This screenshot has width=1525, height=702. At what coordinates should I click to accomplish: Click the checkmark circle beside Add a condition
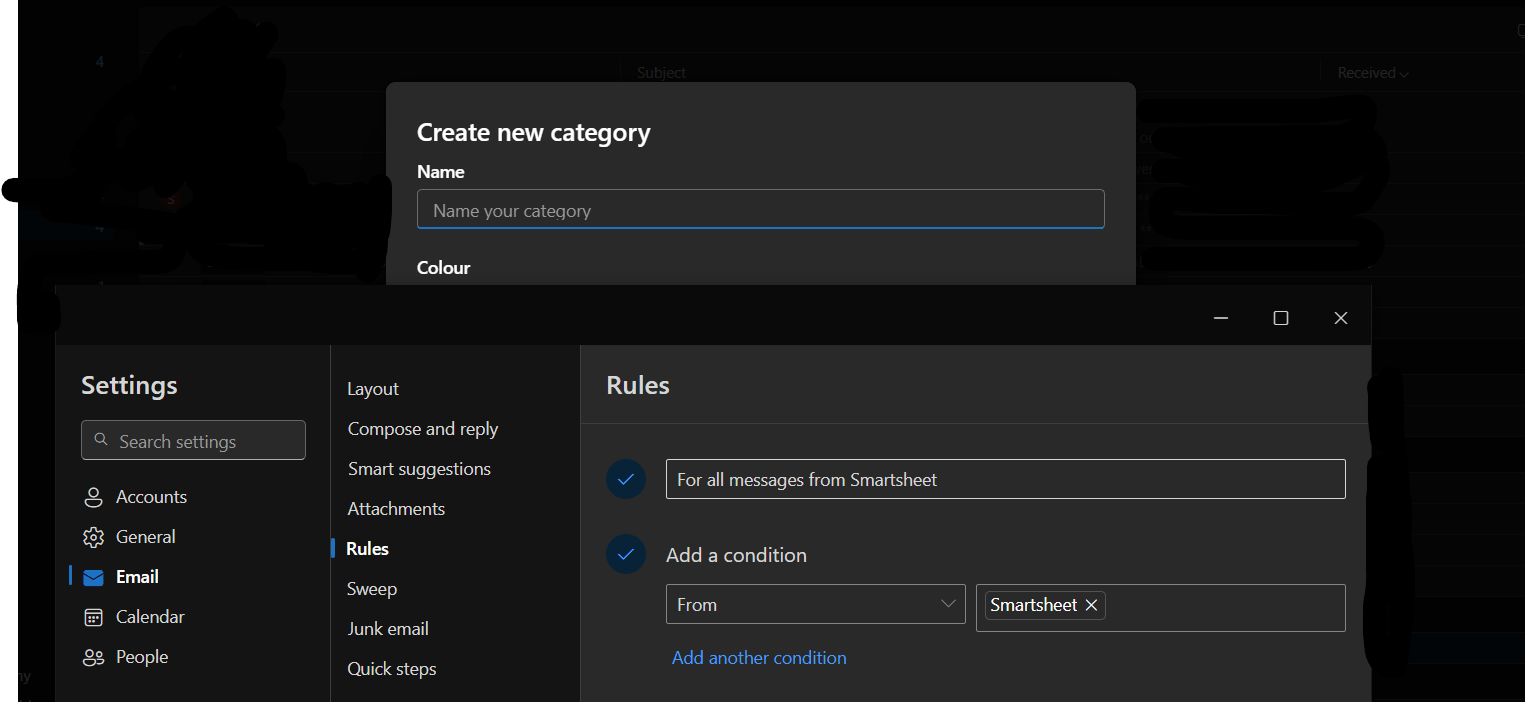coord(626,554)
